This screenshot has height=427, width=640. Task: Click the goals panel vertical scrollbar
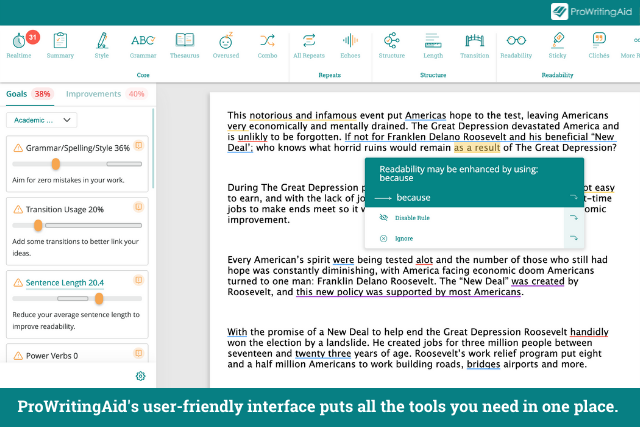coord(153,148)
